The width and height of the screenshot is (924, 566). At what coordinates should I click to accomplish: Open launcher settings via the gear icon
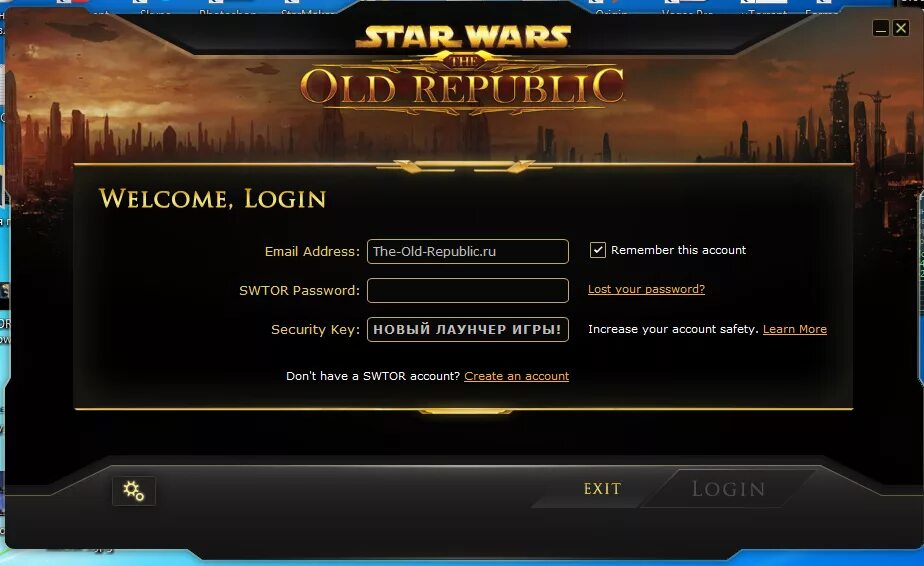[134, 491]
